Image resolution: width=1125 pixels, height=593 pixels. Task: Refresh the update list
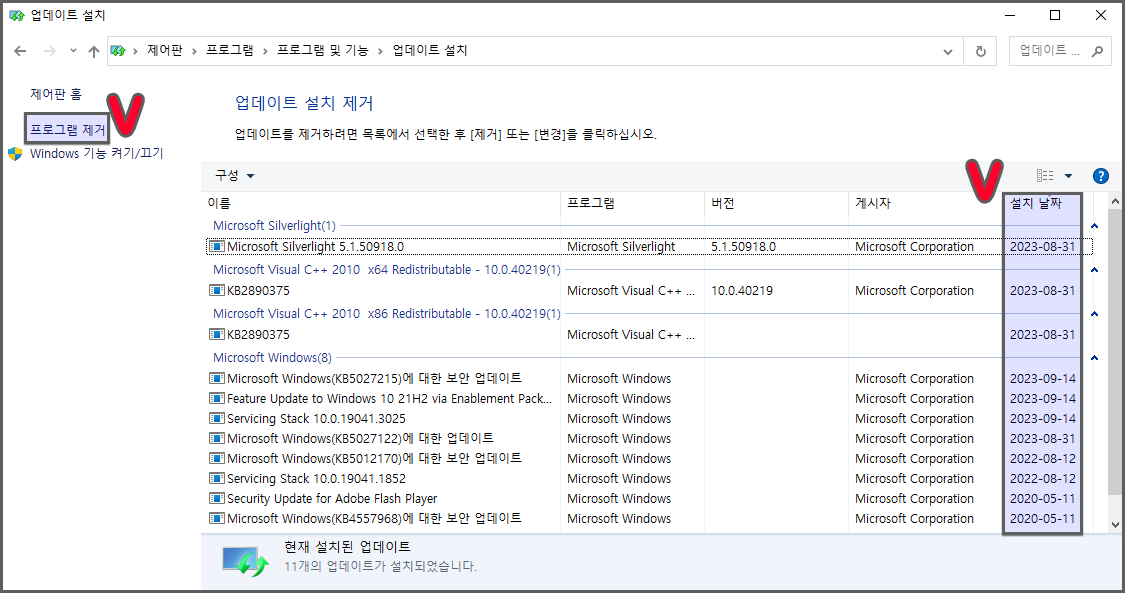click(981, 51)
